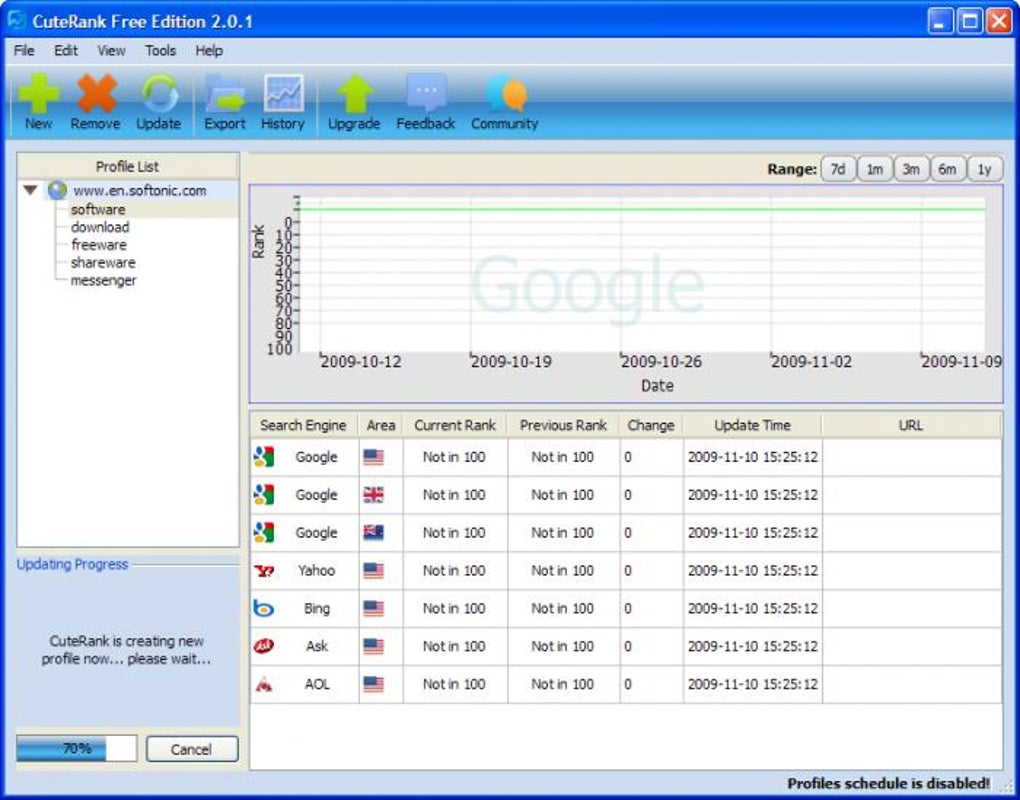Click the 2009-10-26 date label on chart

661,362
